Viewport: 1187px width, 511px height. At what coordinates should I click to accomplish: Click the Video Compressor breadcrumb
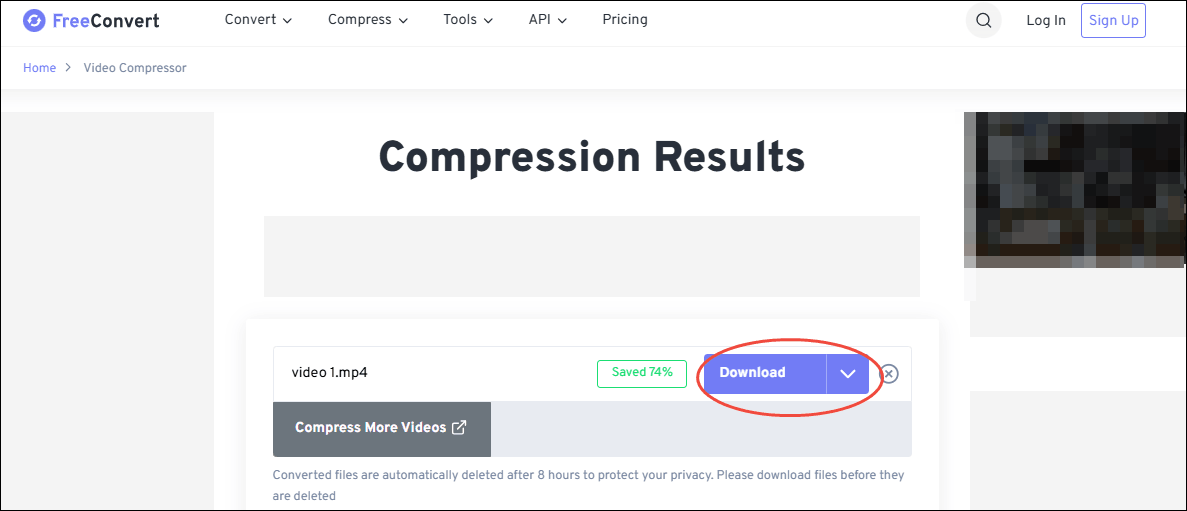tap(135, 68)
